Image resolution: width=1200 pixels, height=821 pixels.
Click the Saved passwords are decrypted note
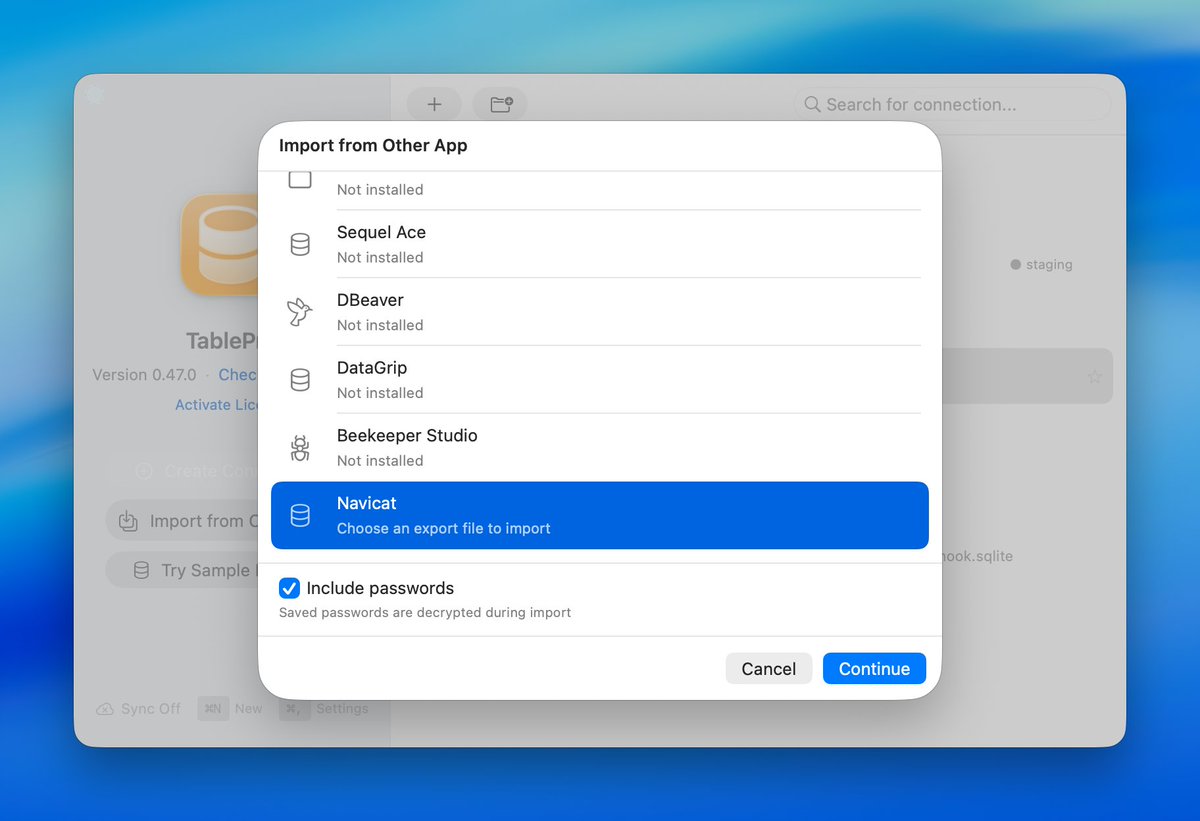pyautogui.click(x=425, y=612)
